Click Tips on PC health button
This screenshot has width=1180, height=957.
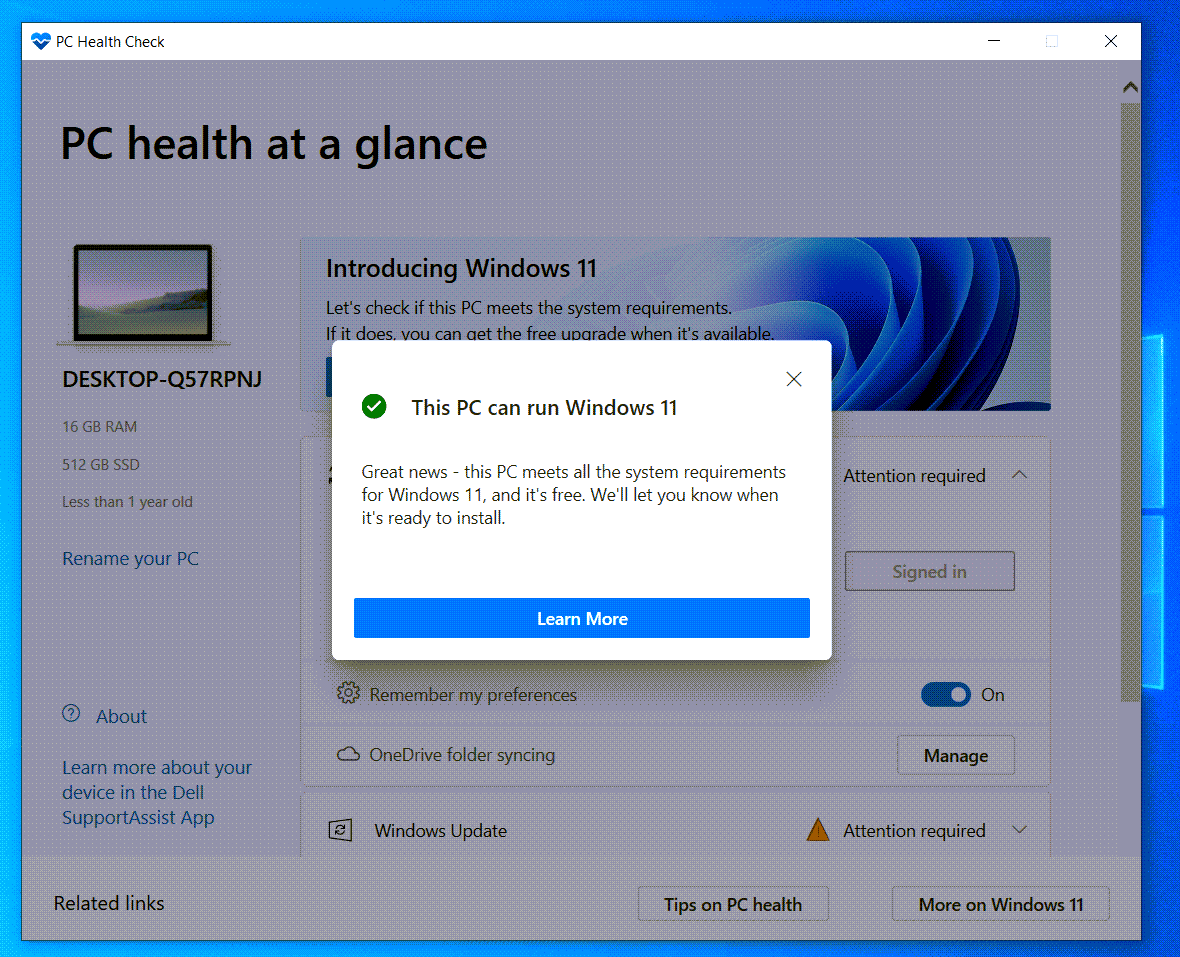click(x=733, y=904)
